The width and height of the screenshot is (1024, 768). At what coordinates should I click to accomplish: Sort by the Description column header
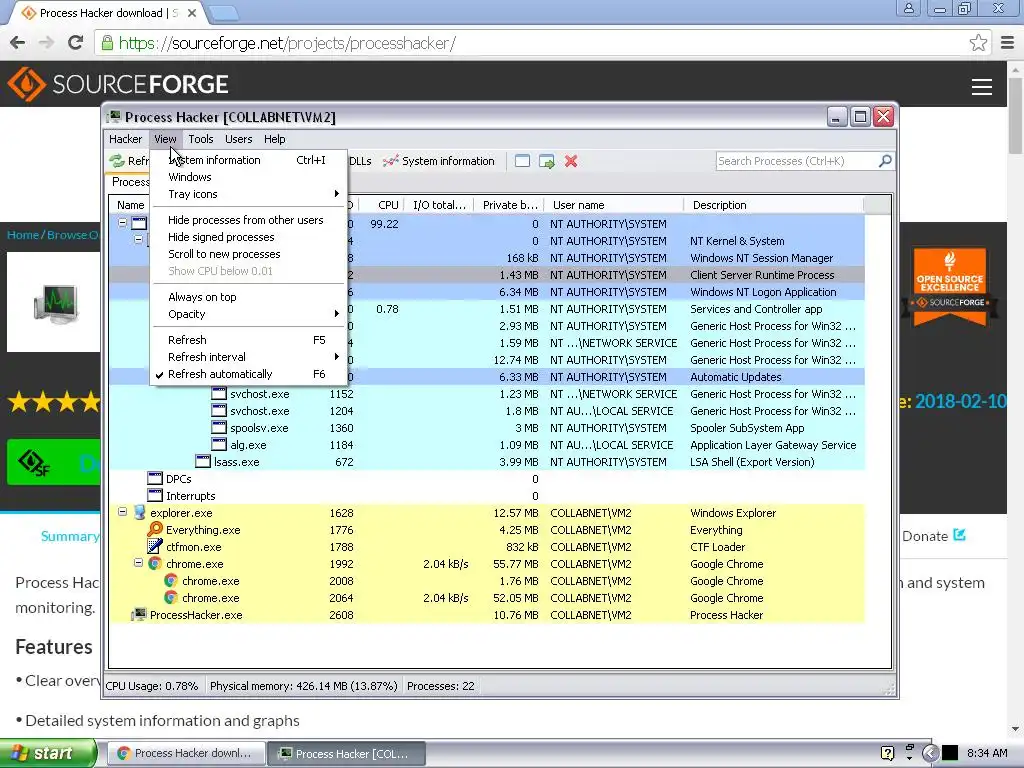774,205
